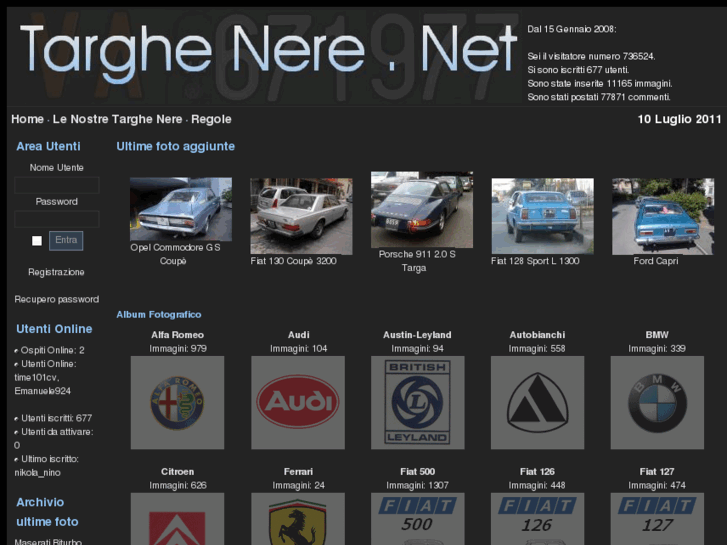The image size is (727, 545).
Task: Click the 'Immagini: 1307' count text
Action: tap(417, 486)
